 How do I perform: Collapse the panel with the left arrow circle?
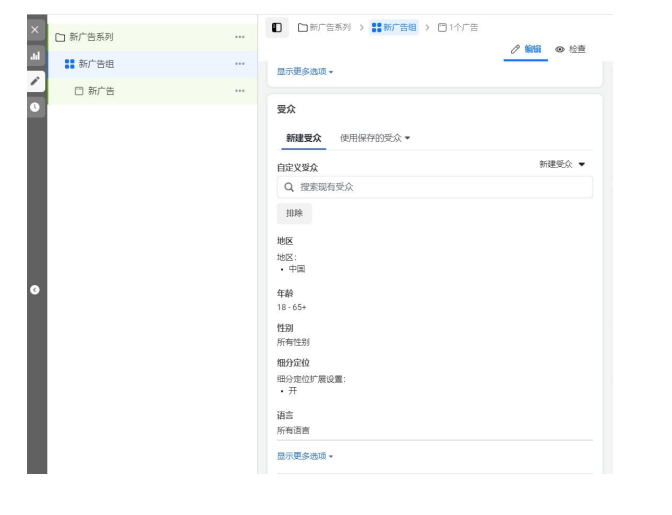35,289
